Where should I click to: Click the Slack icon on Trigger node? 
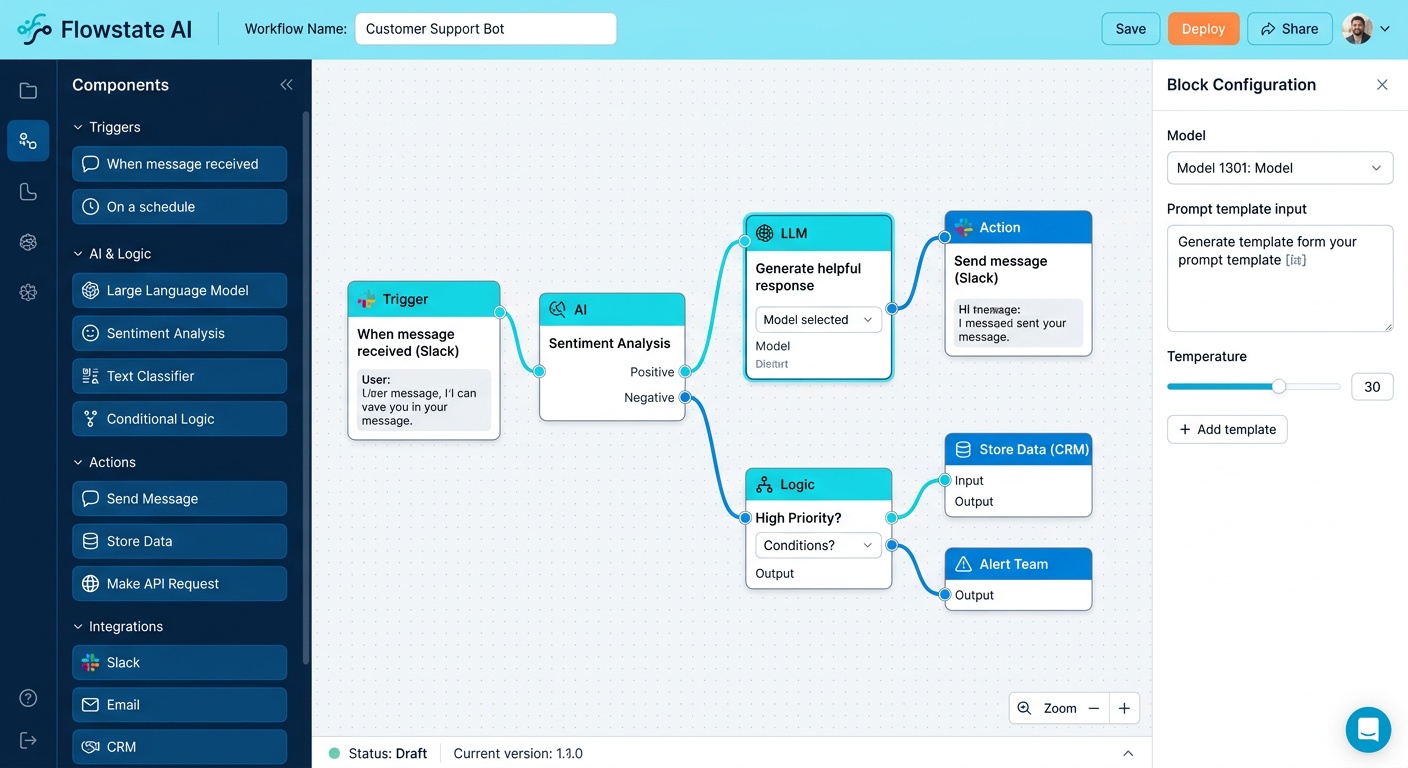tap(367, 299)
